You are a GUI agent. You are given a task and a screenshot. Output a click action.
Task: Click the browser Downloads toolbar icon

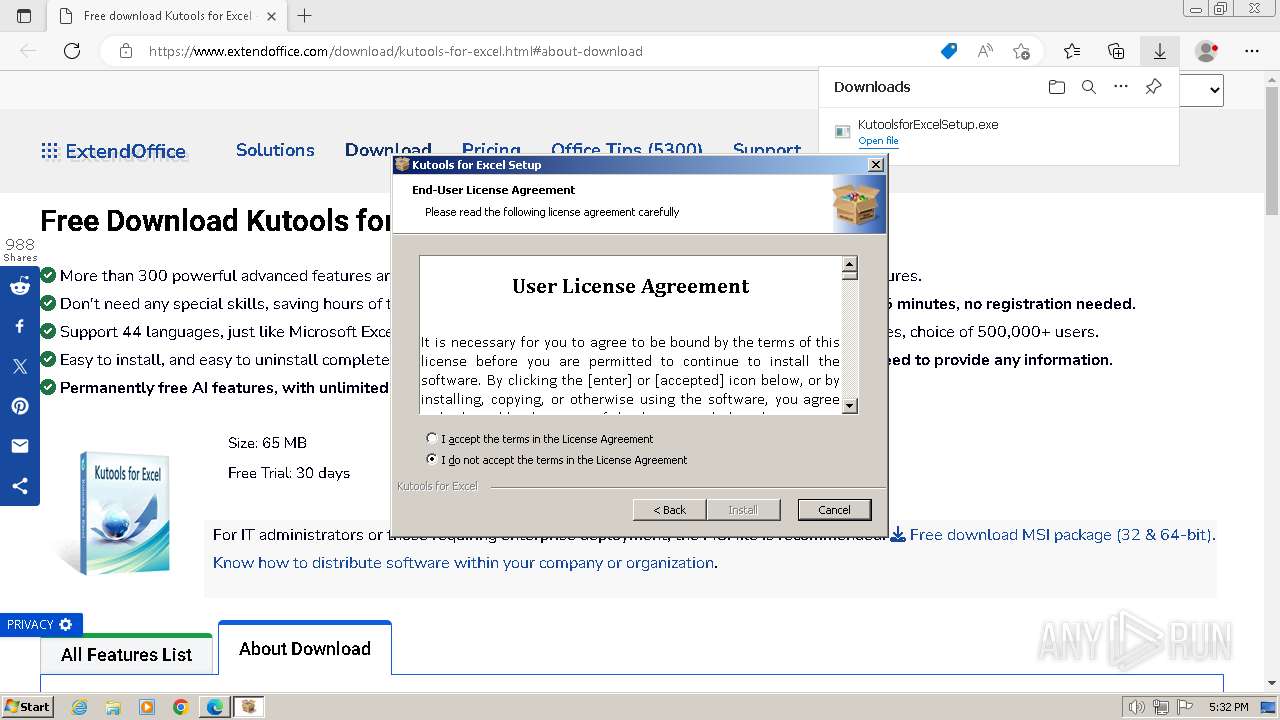[x=1160, y=51]
